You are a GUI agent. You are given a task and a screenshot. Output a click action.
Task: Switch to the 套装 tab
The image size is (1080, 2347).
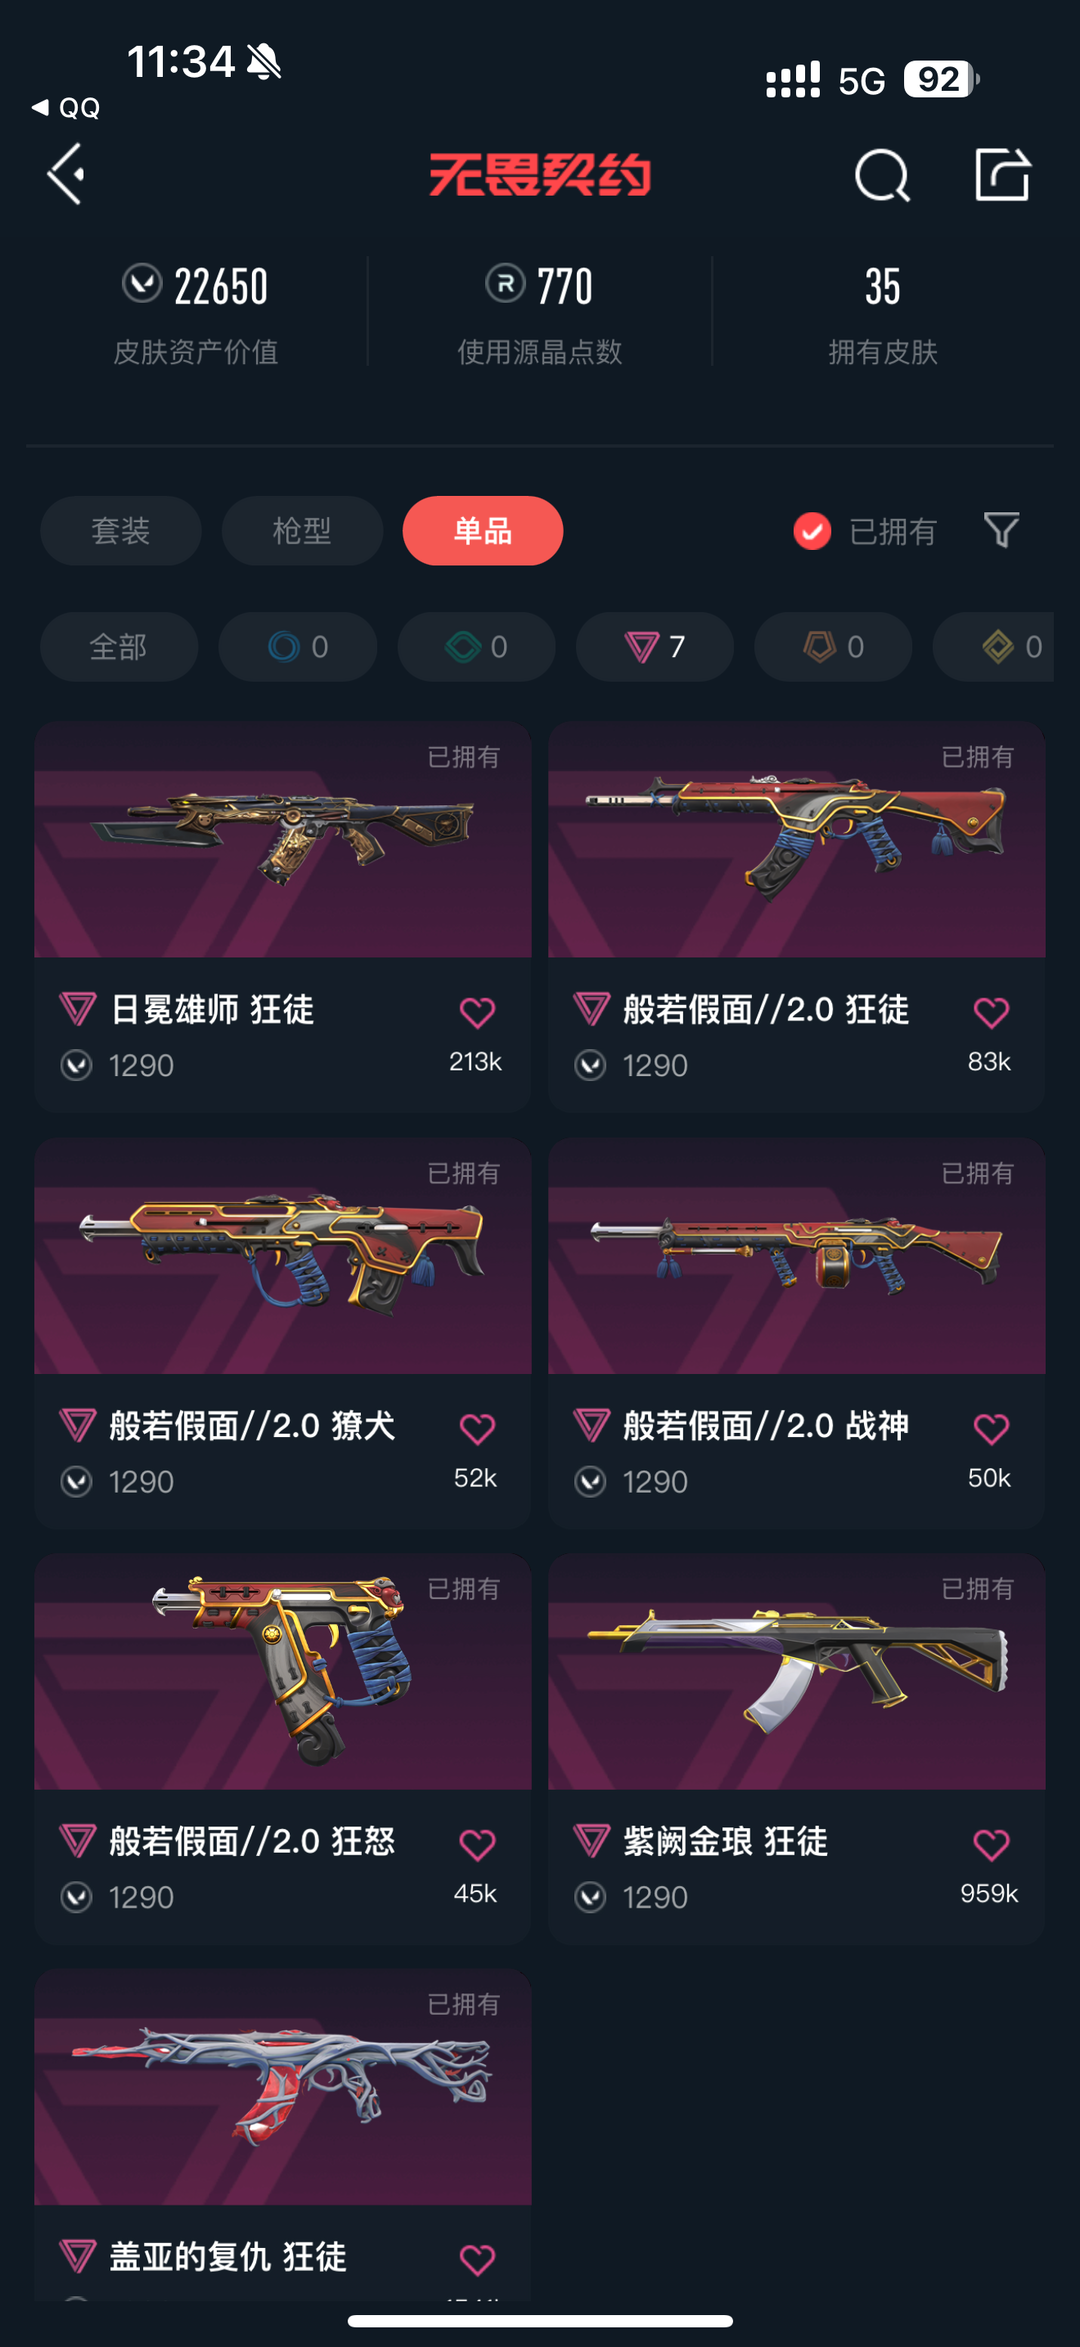pyautogui.click(x=121, y=530)
